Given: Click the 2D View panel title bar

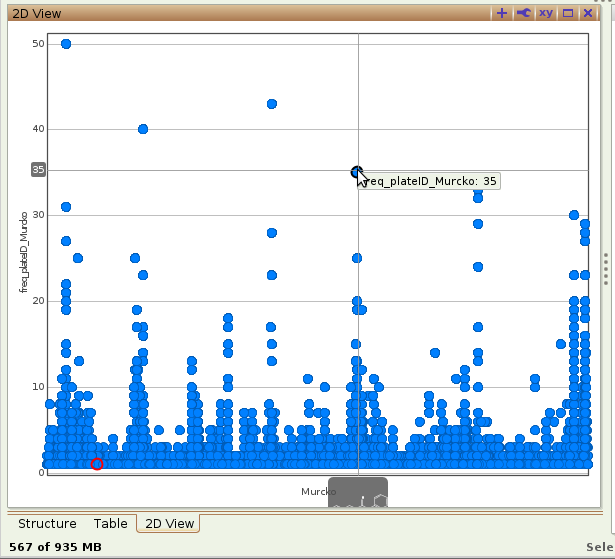Looking at the screenshot, I should [250, 13].
